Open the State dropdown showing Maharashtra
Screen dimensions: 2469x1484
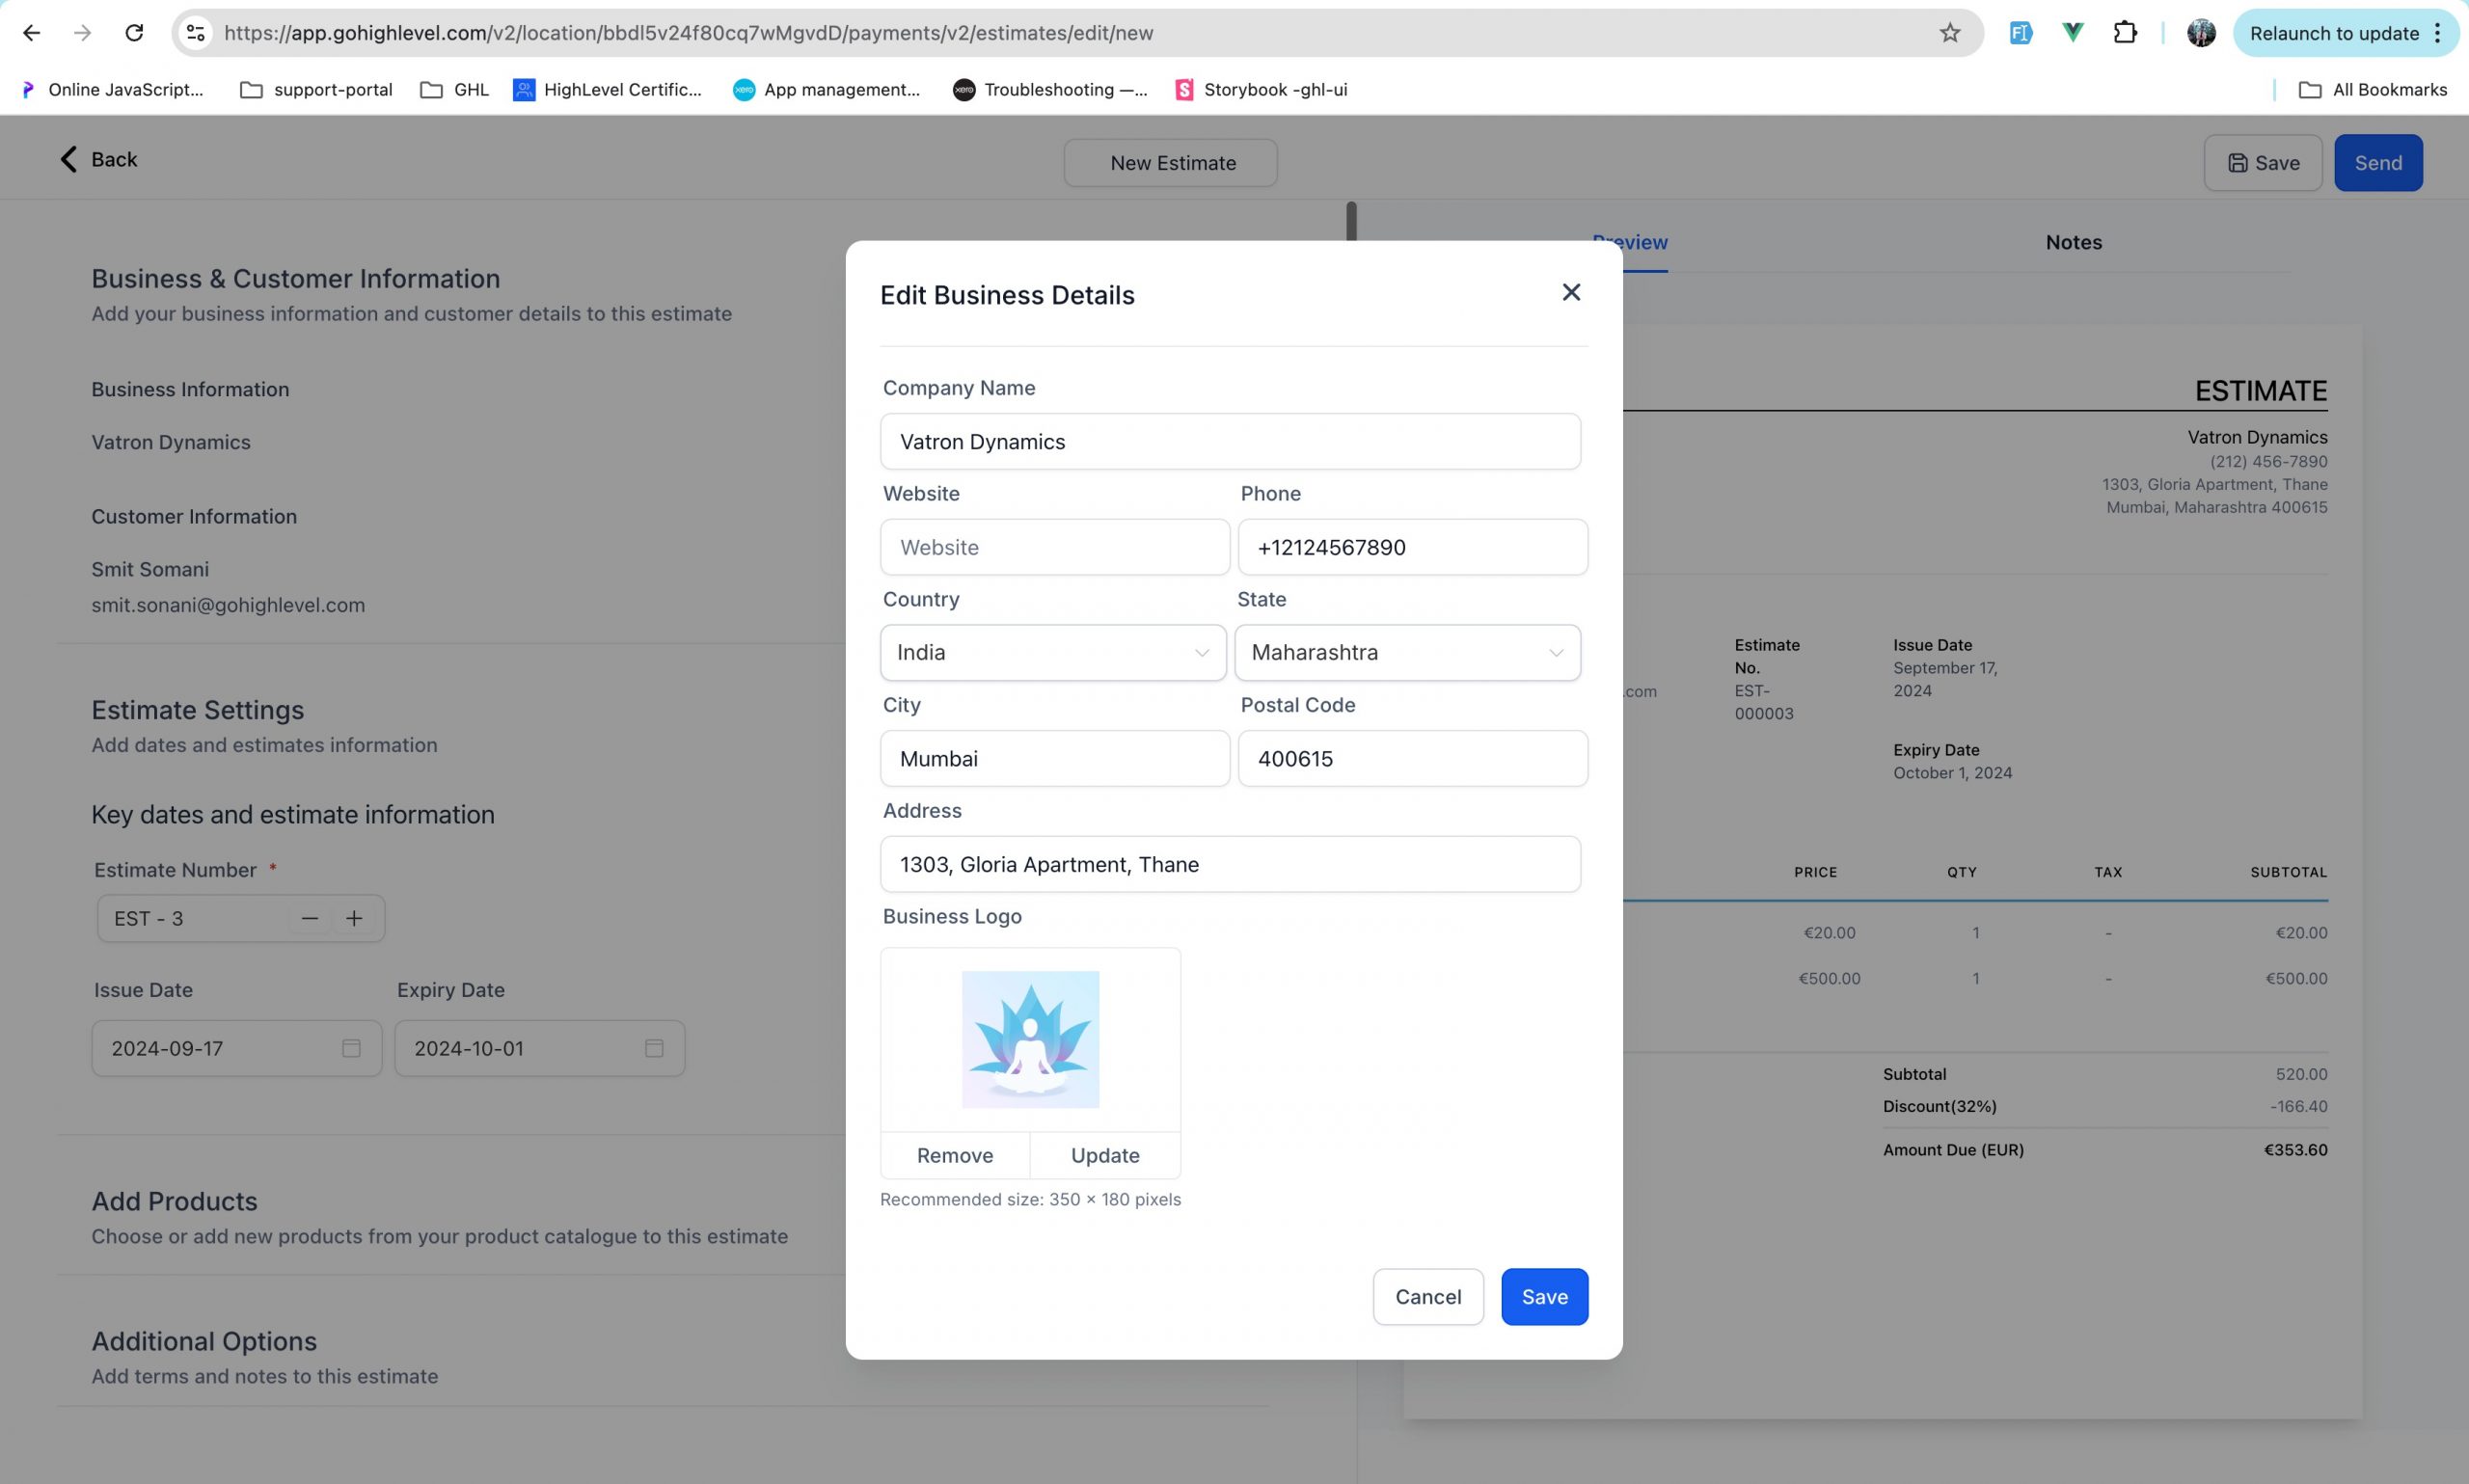(1407, 652)
